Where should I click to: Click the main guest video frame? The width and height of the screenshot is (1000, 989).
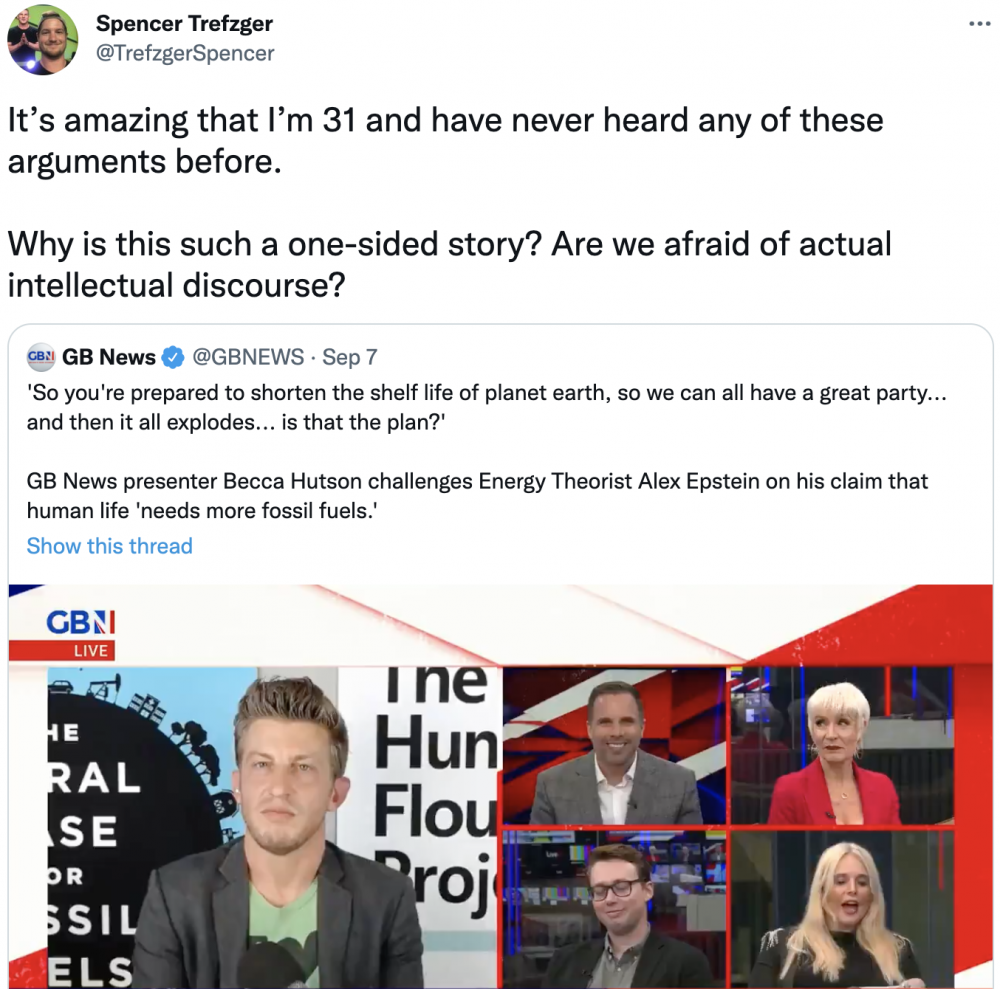pyautogui.click(x=274, y=827)
